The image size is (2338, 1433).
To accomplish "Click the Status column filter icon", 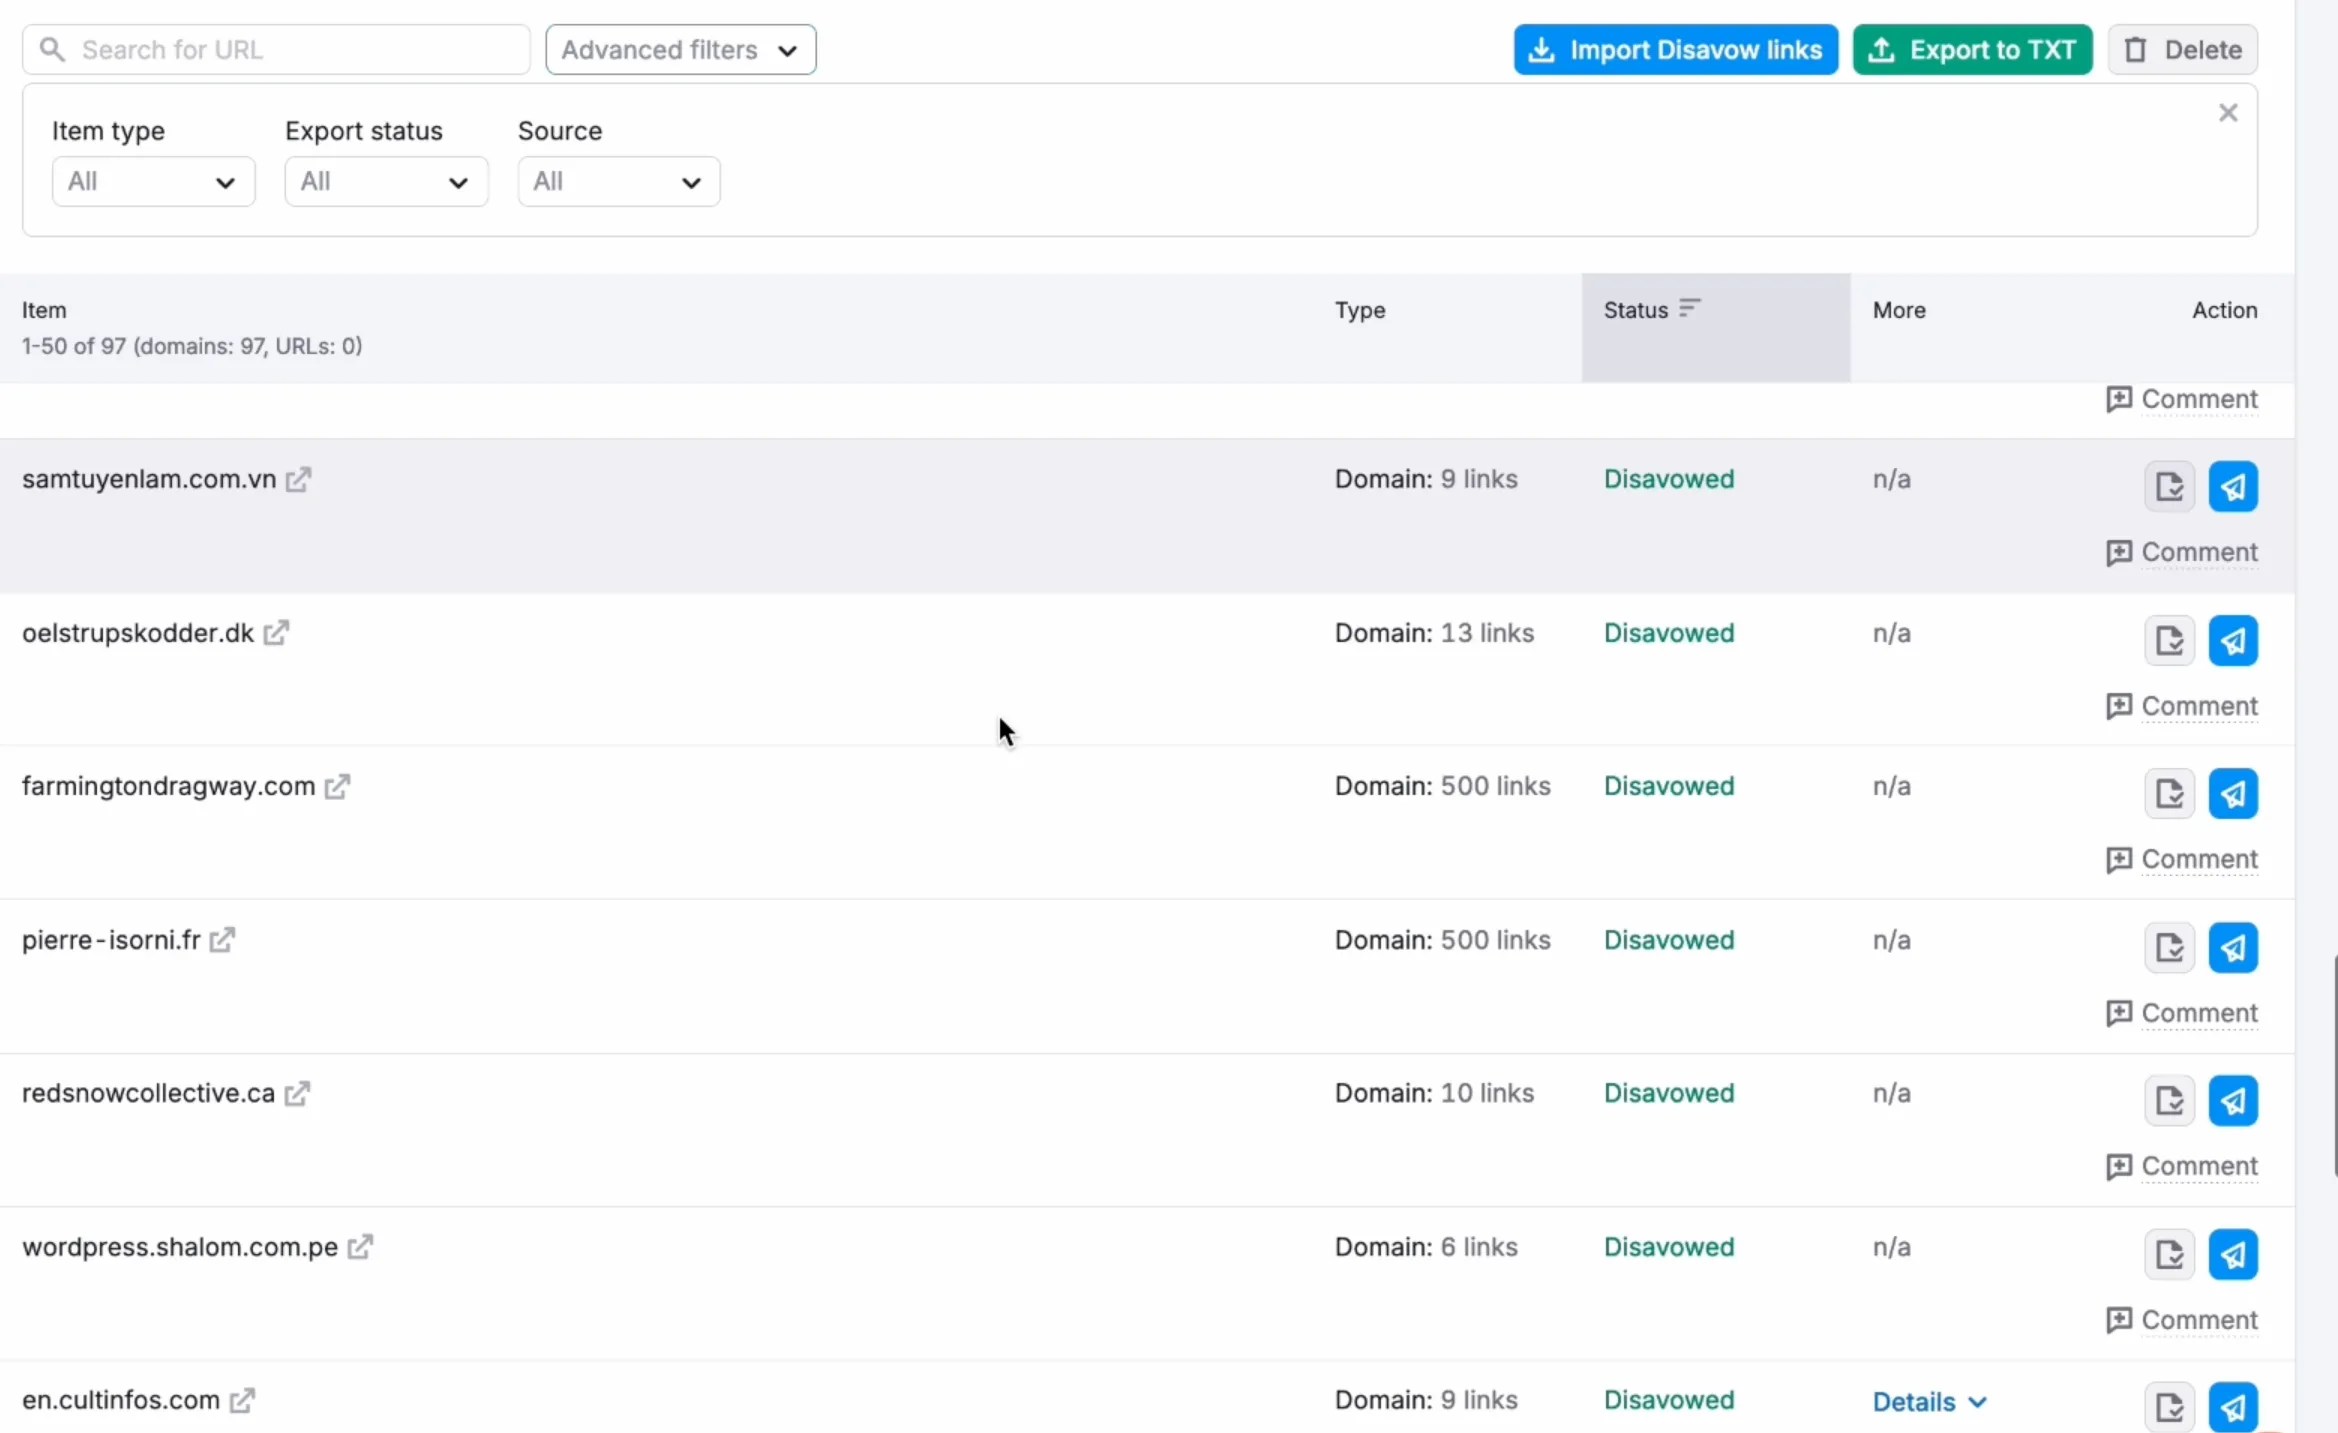I will tap(1692, 307).
